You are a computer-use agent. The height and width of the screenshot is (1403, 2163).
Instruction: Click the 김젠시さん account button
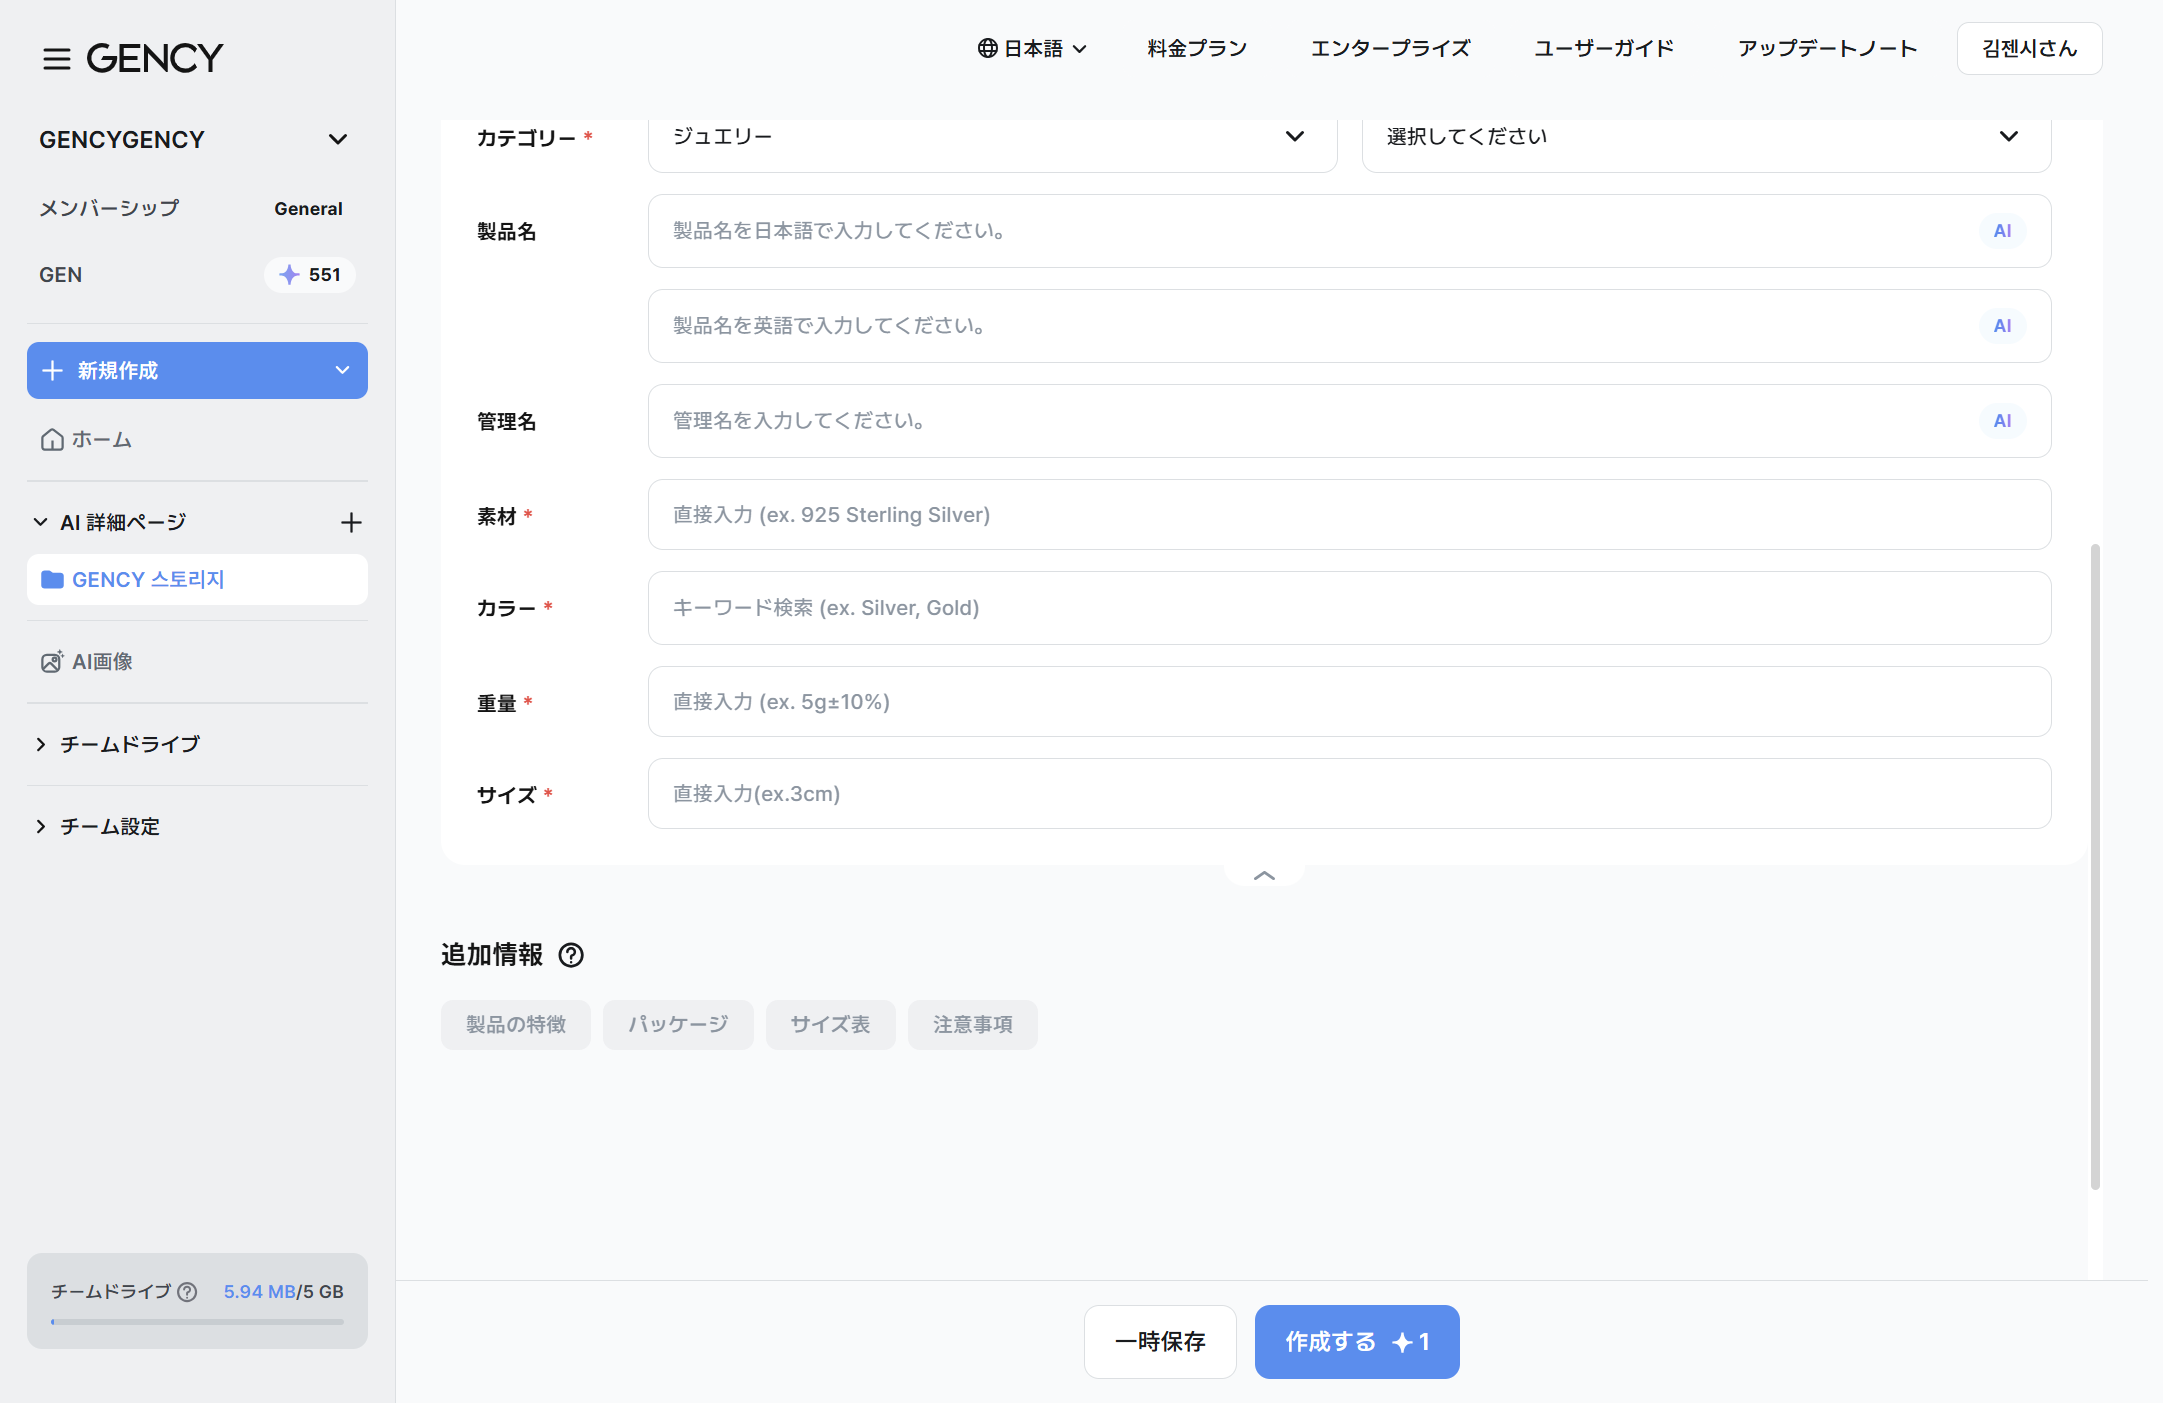pos(2029,48)
